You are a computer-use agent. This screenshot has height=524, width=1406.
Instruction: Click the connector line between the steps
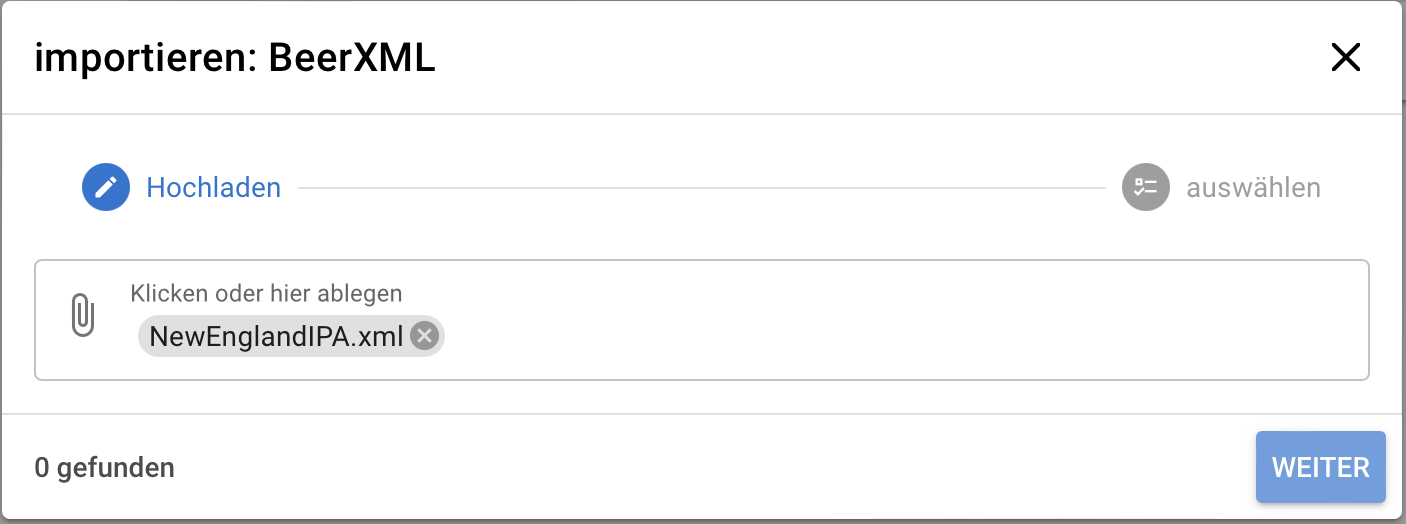click(x=702, y=187)
